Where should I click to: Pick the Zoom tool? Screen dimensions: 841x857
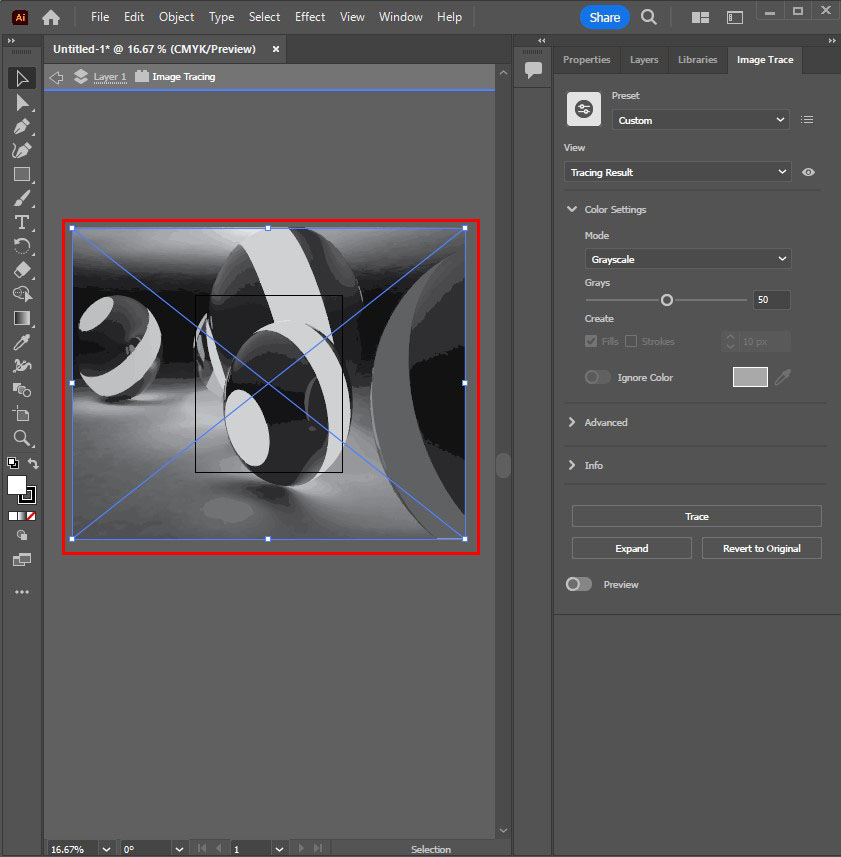(22, 438)
